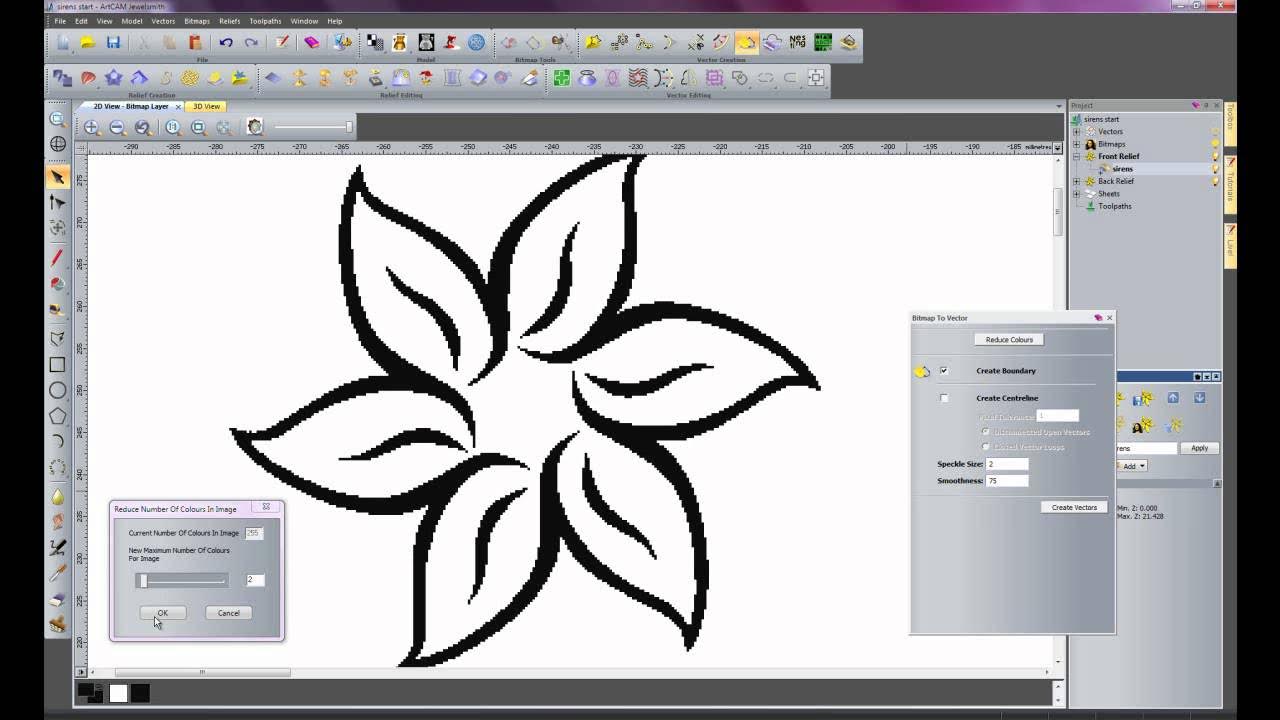Select the Arc tool

pos(58,441)
